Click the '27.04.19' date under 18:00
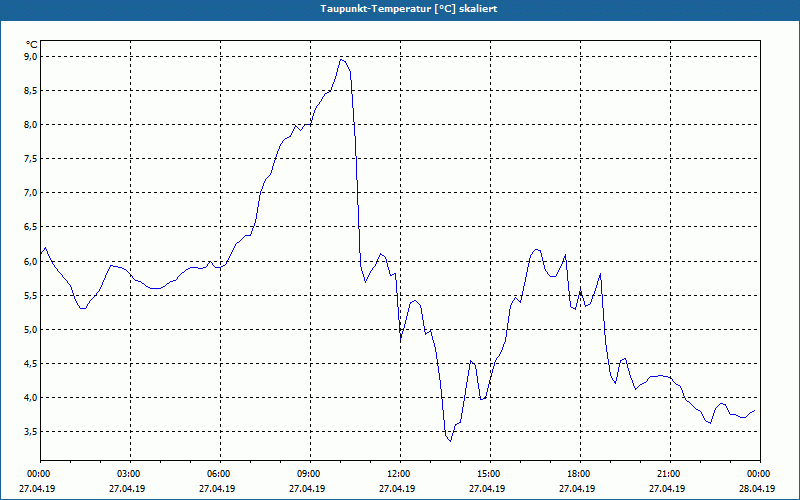Image resolution: width=800 pixels, height=500 pixels. (x=578, y=488)
